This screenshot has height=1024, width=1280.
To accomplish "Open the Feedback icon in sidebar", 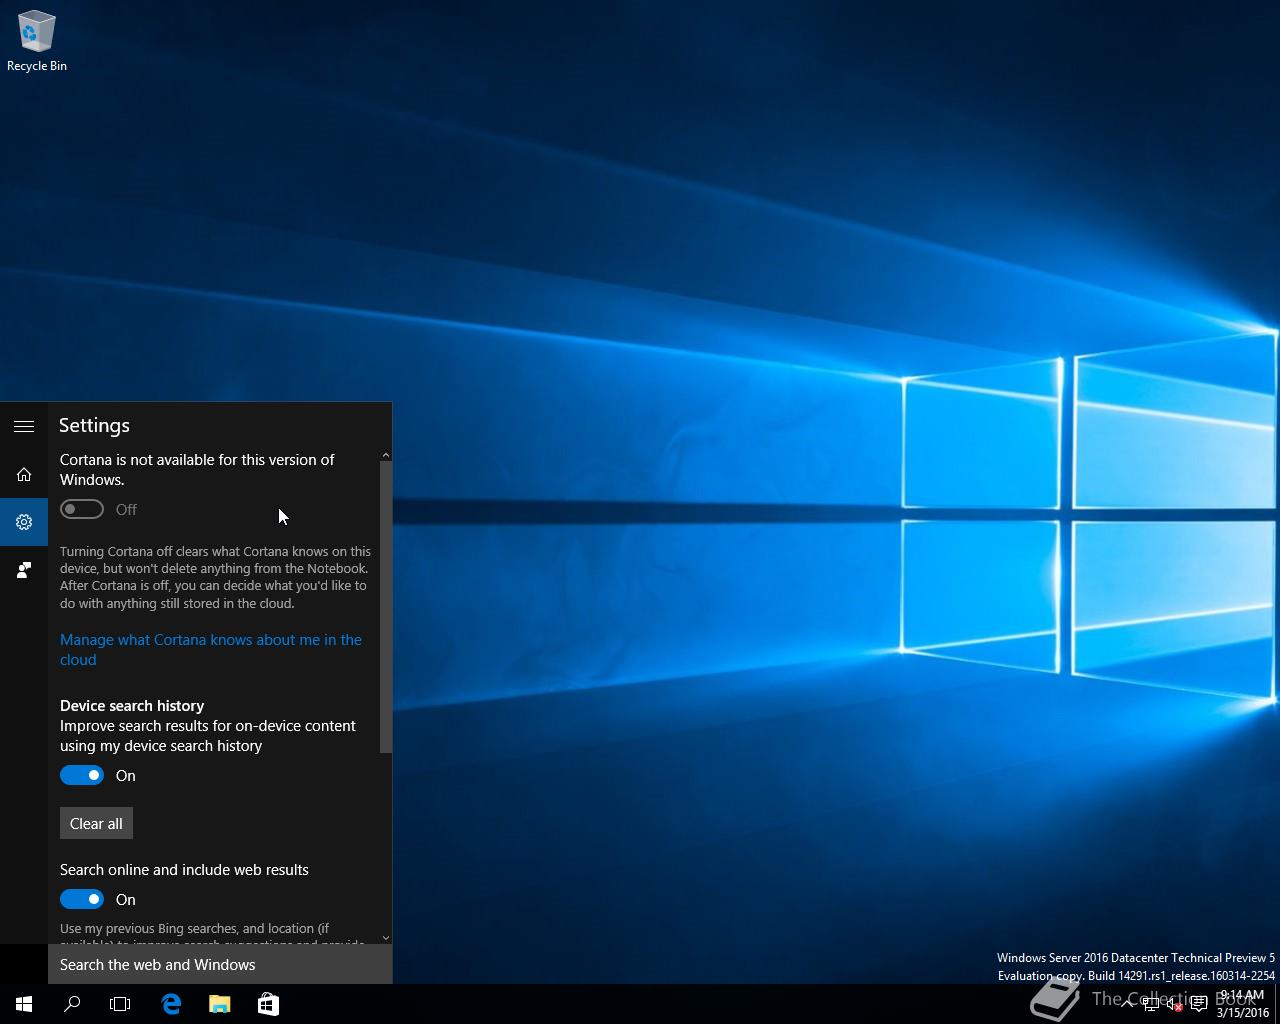I will [x=24, y=570].
